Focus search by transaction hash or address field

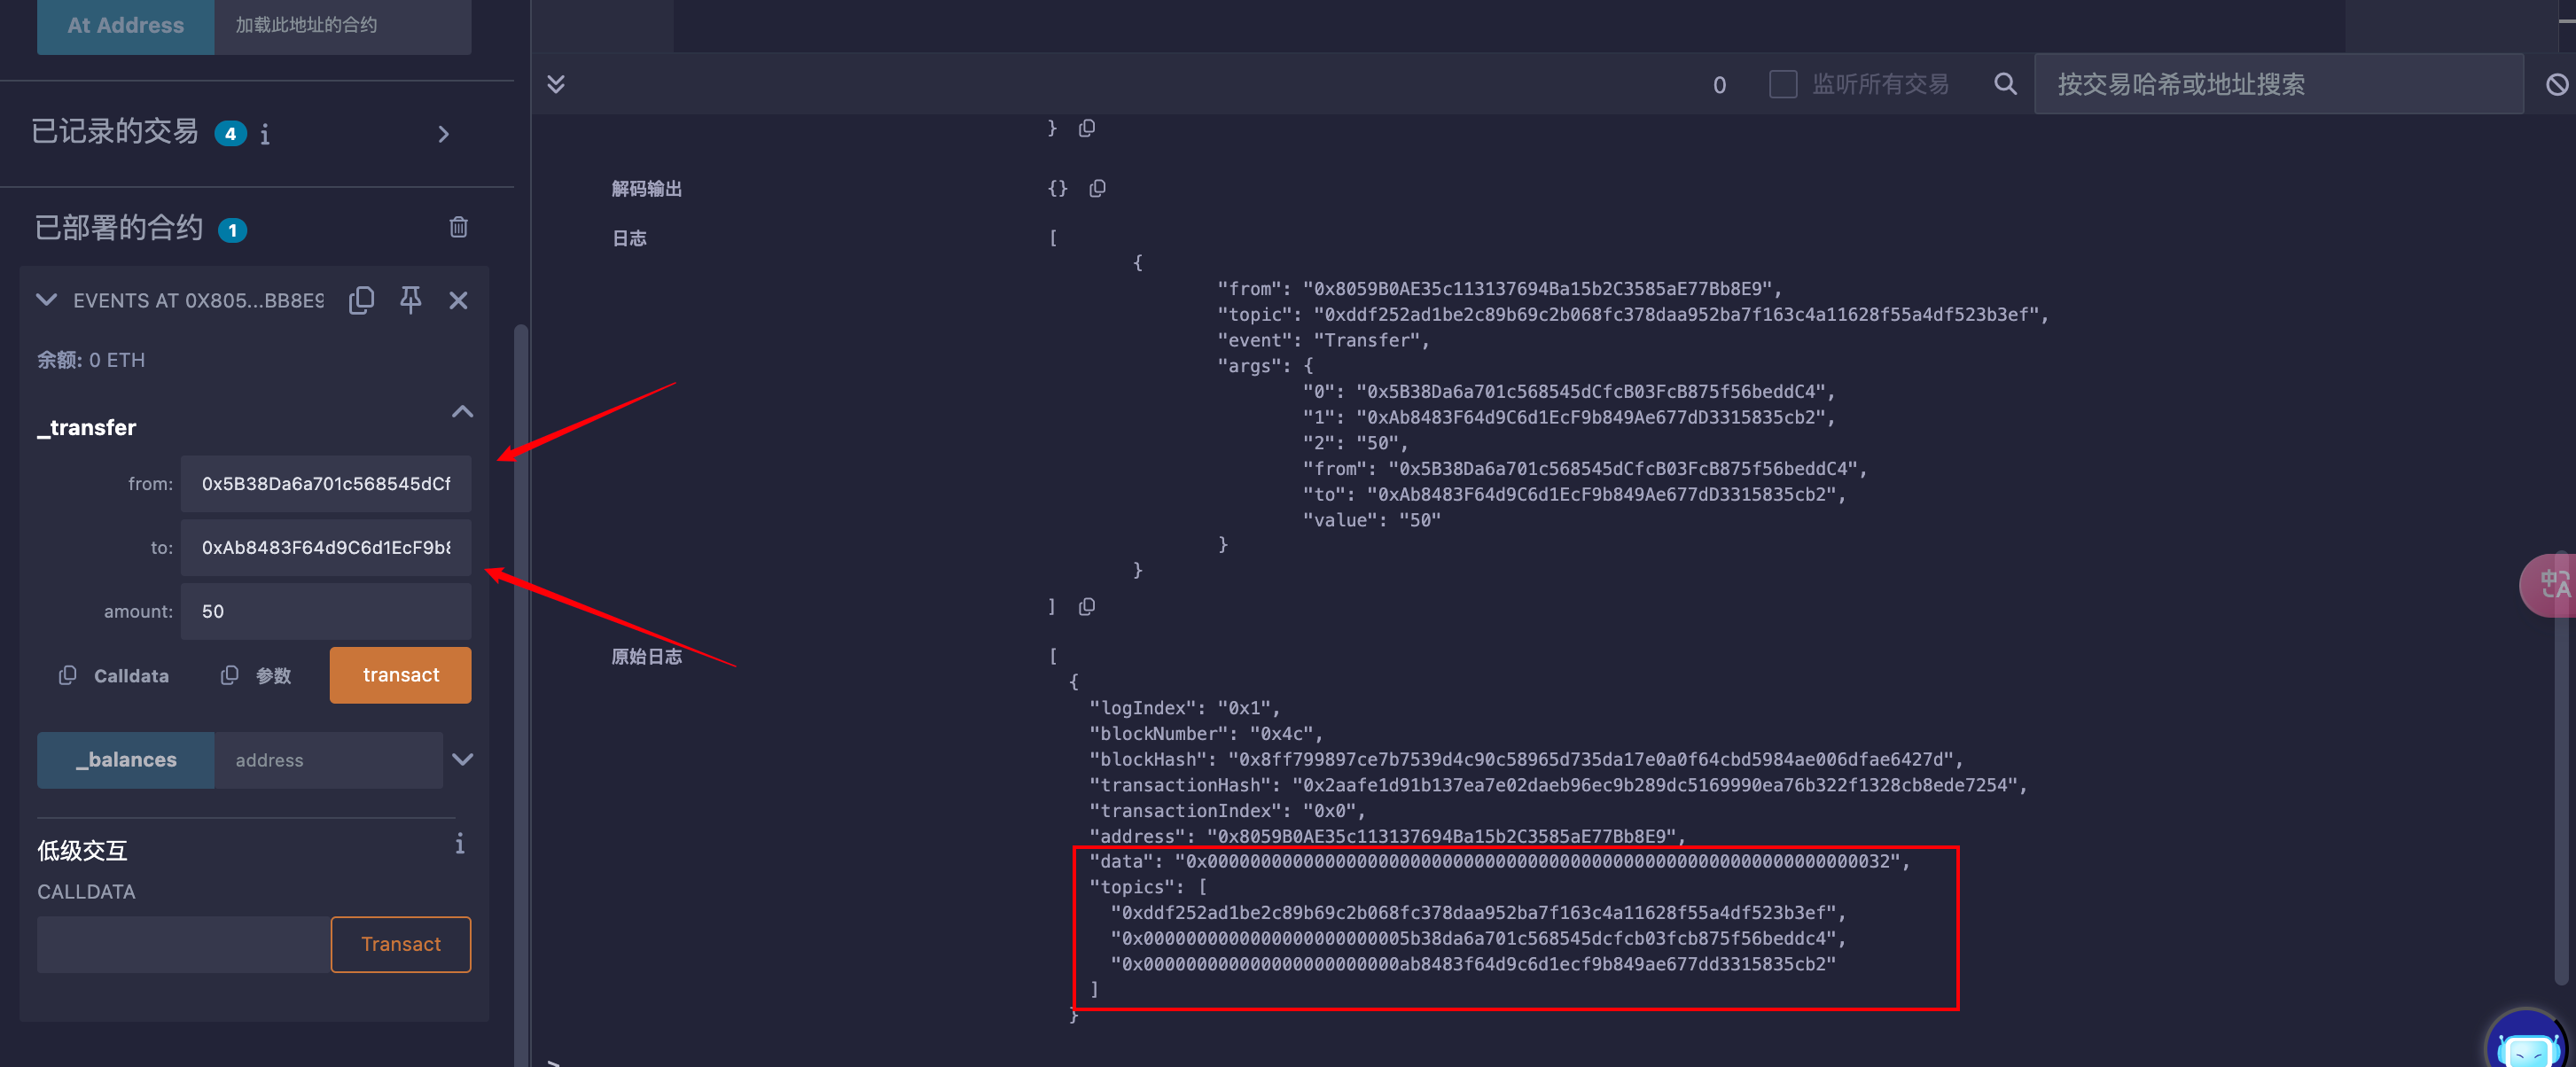[2278, 84]
